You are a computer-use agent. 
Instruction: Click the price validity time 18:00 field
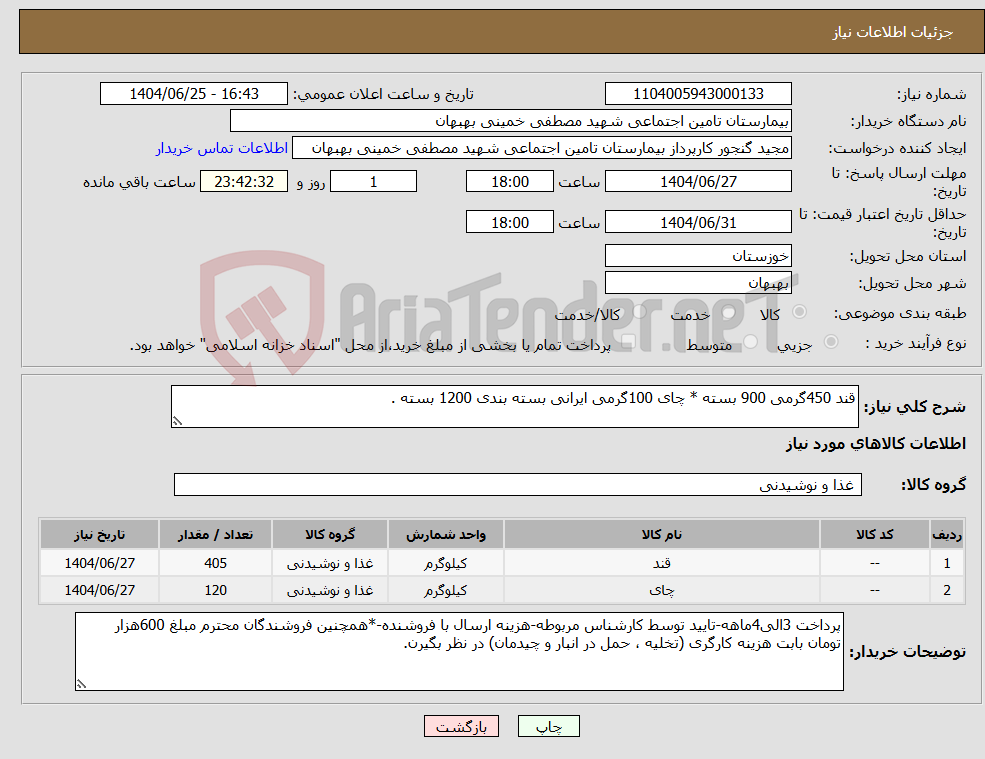click(x=509, y=222)
